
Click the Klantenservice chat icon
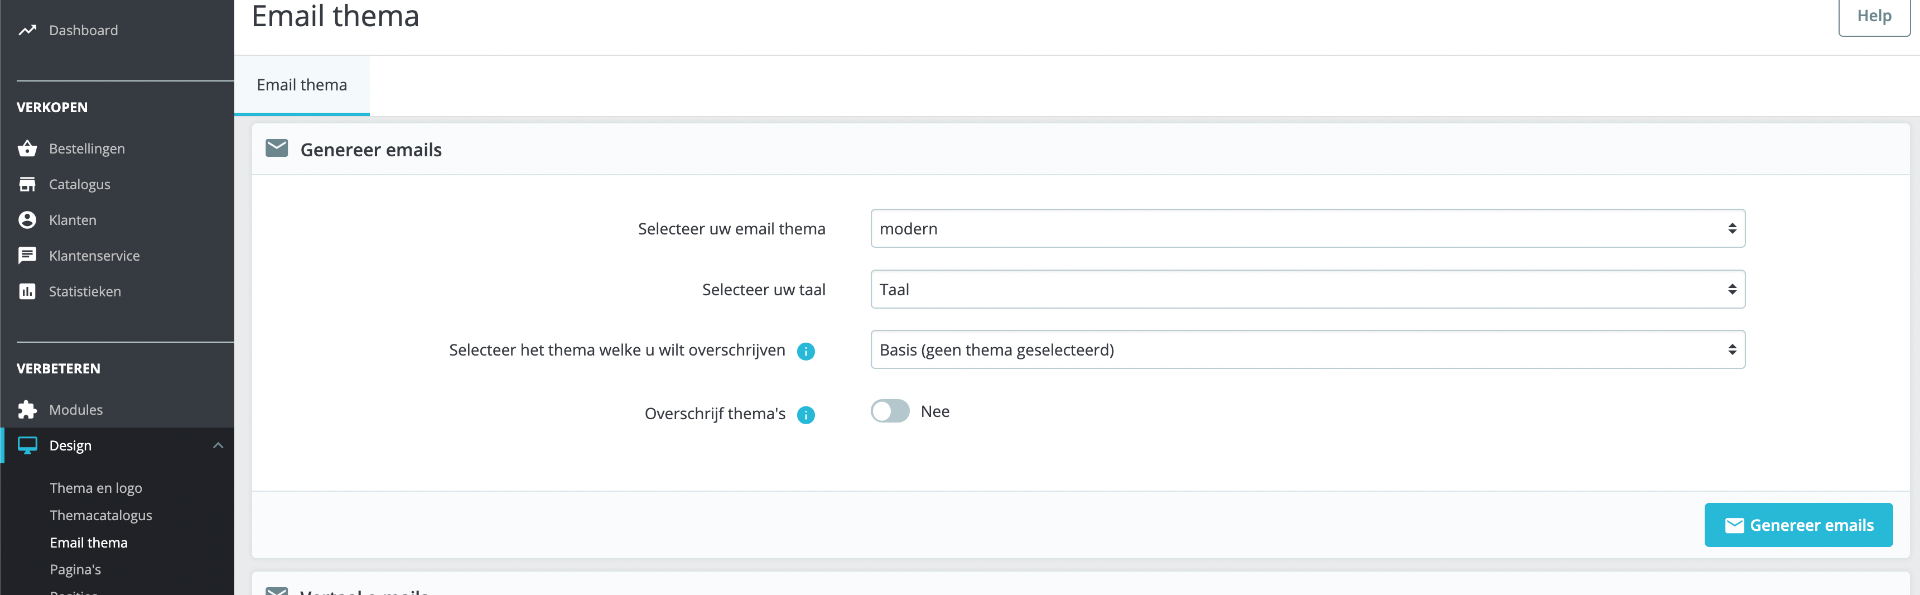click(27, 256)
